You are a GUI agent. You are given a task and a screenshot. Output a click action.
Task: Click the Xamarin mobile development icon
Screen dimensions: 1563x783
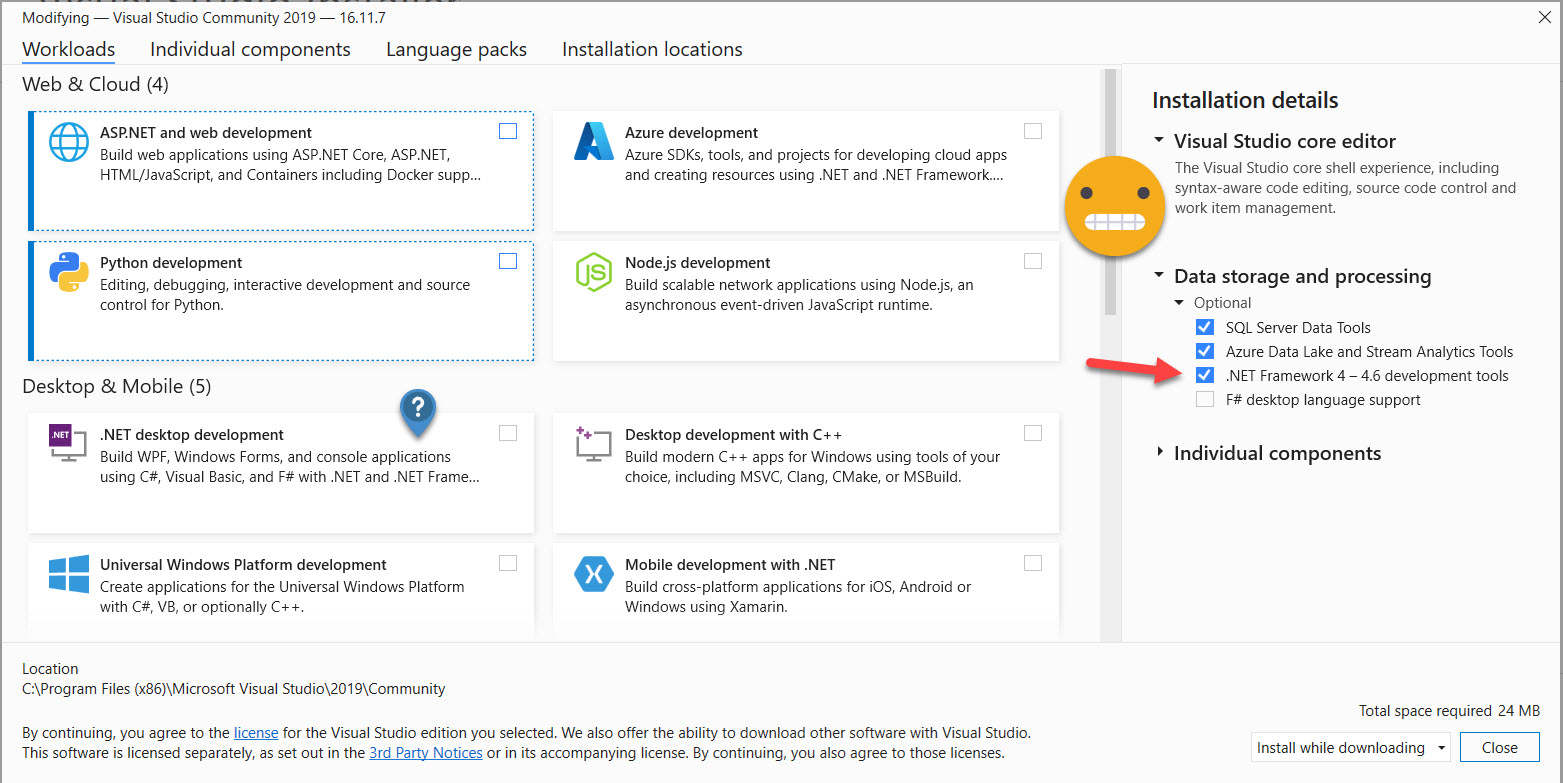point(593,574)
